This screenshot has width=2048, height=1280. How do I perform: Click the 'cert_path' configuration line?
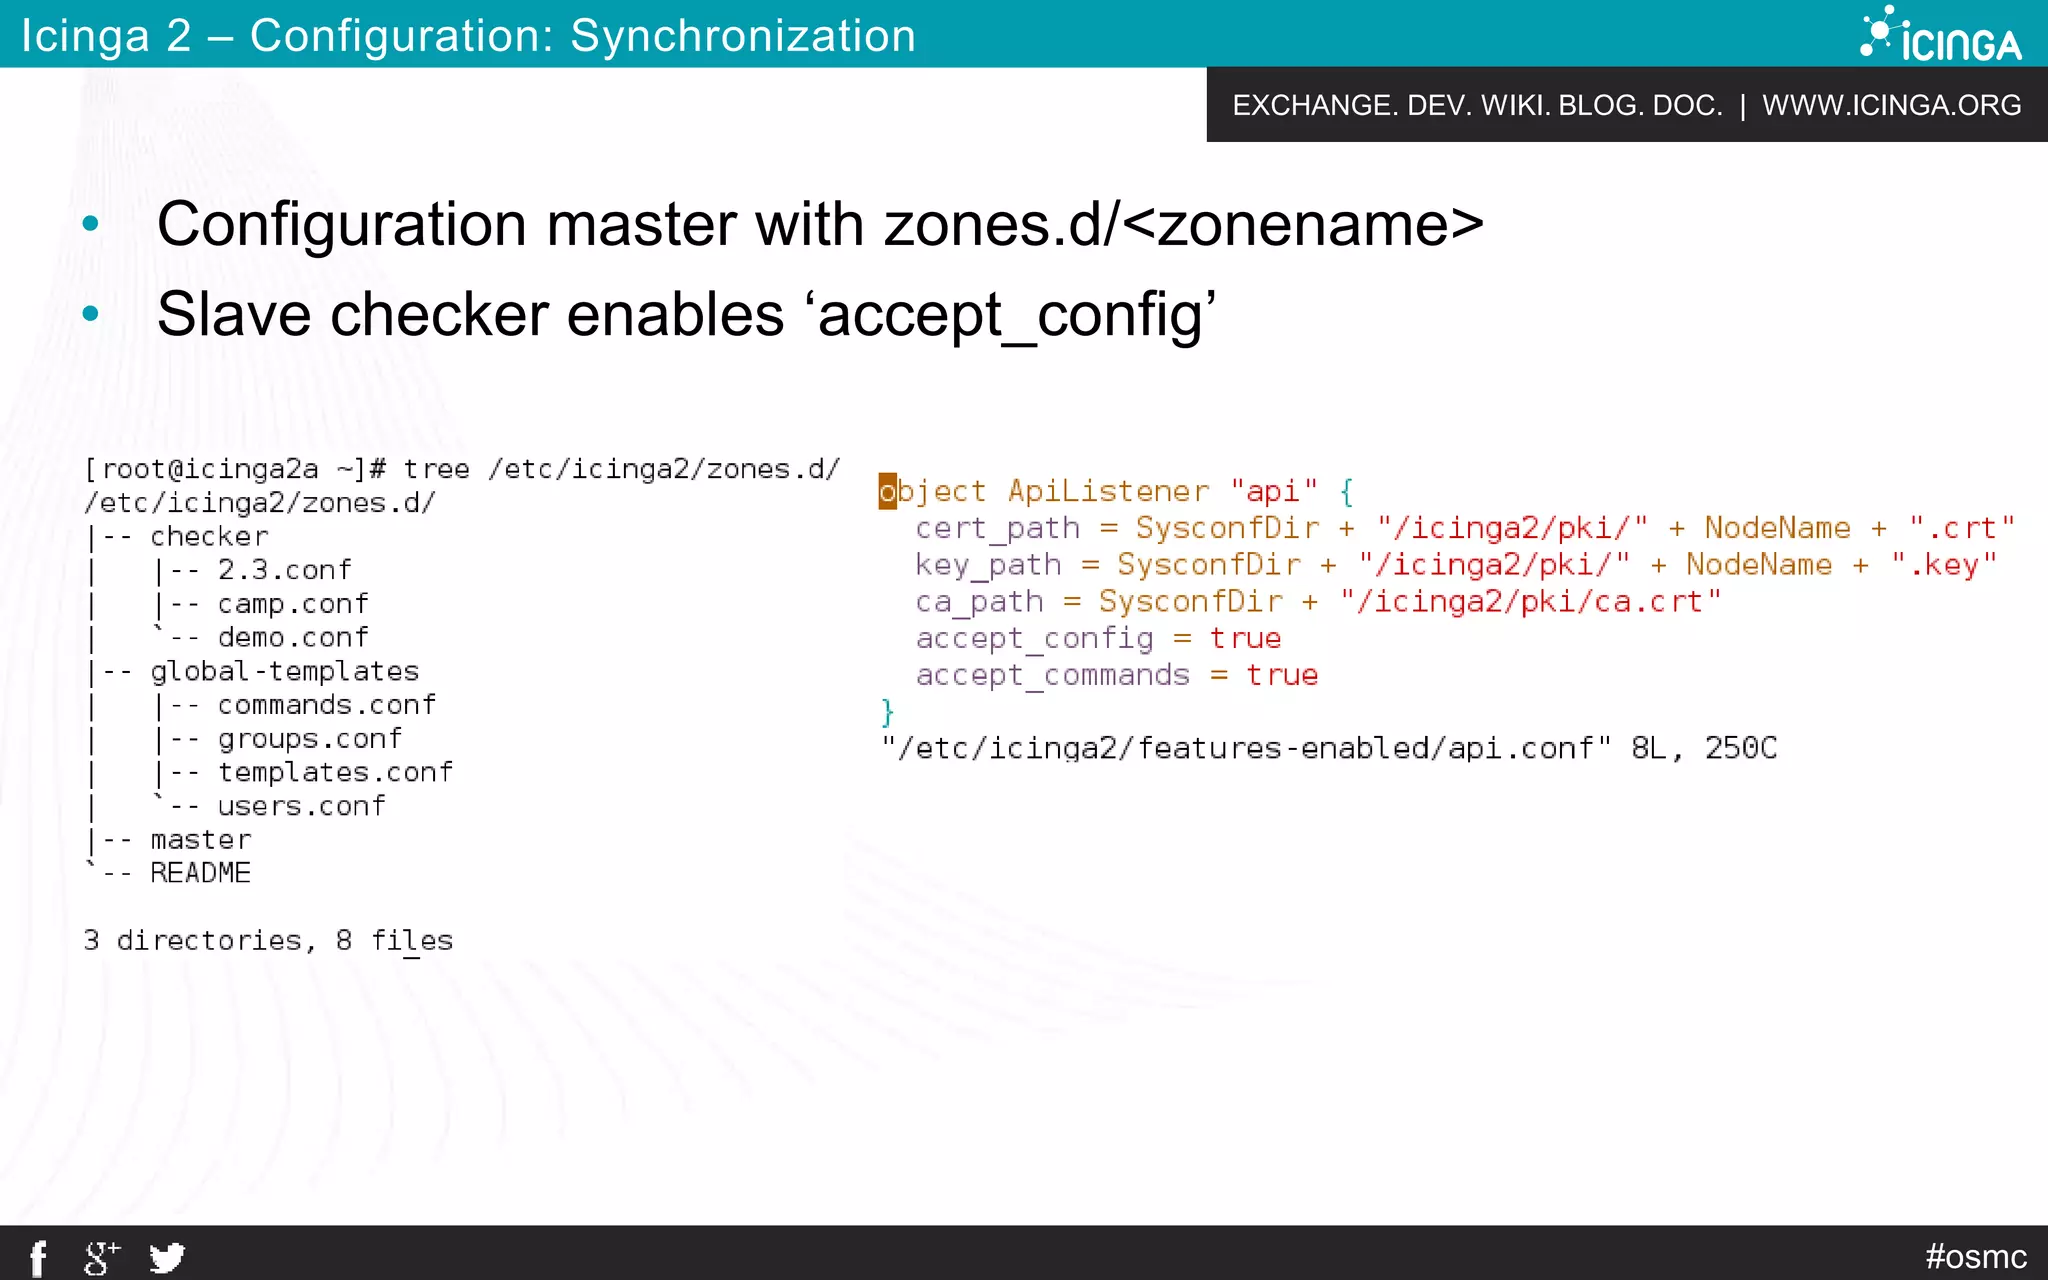click(x=1465, y=528)
